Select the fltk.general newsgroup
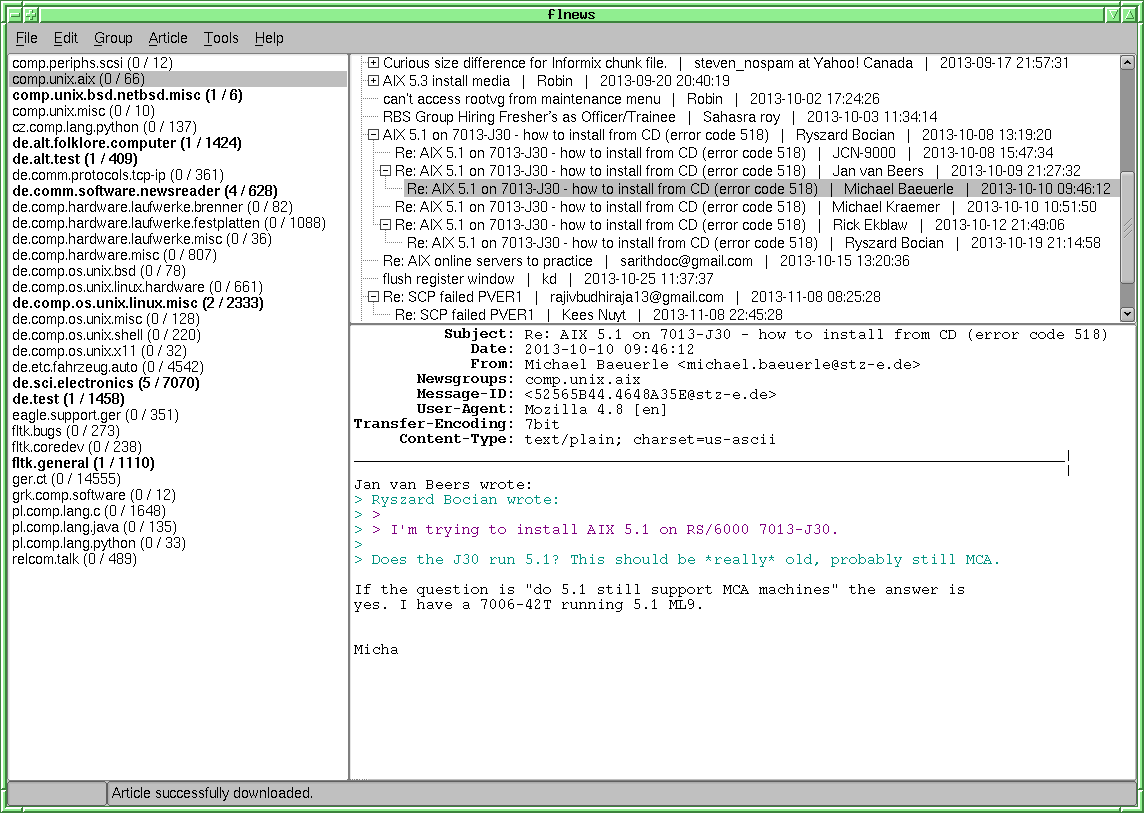1144x813 pixels. point(83,463)
